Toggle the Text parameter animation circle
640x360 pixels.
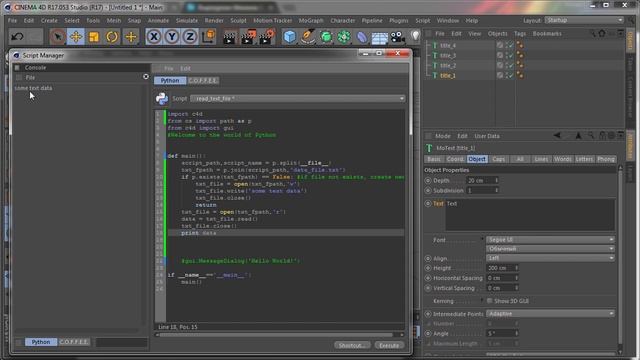coord(428,203)
